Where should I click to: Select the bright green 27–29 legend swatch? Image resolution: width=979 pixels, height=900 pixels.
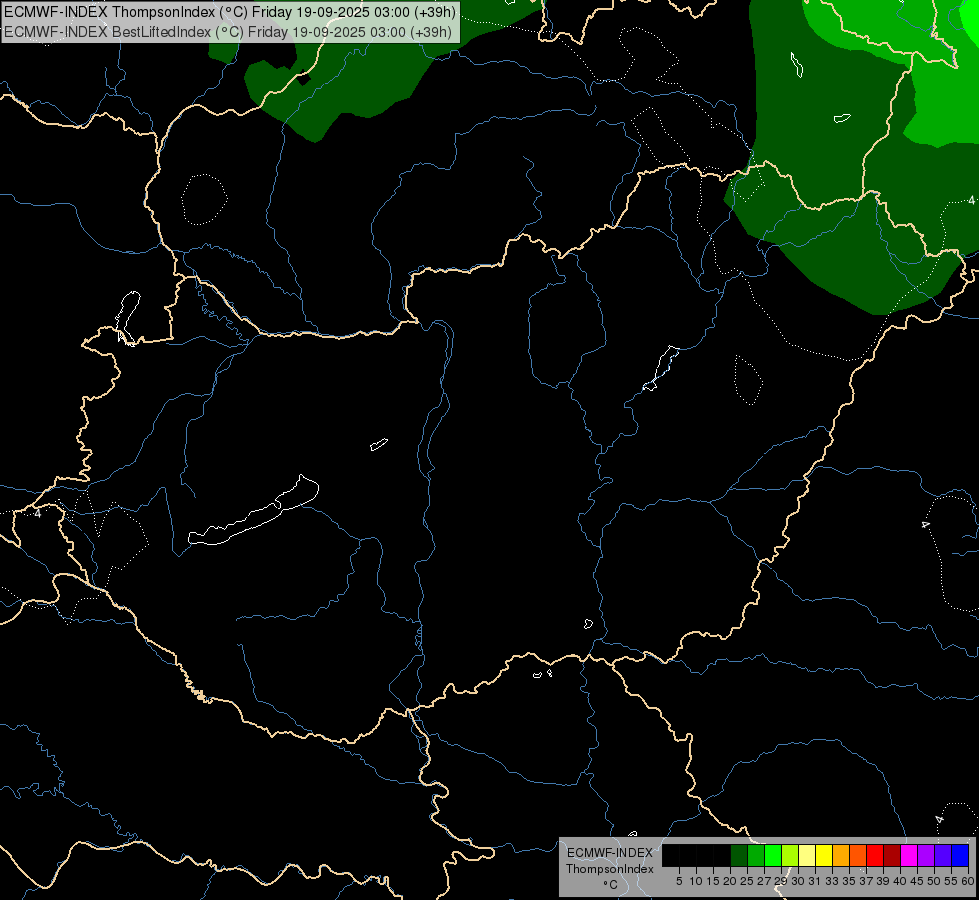click(x=774, y=855)
